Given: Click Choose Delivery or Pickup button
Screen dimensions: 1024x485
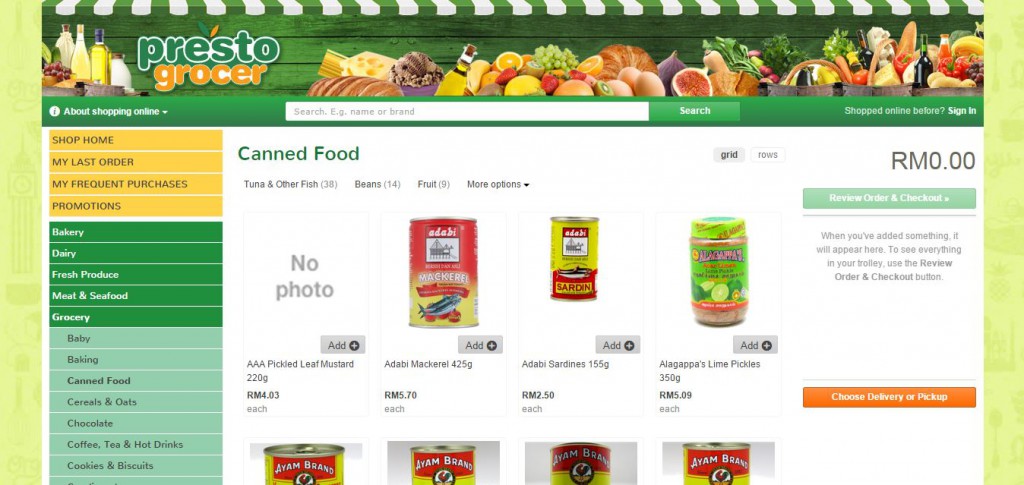Looking at the screenshot, I should coord(889,397).
